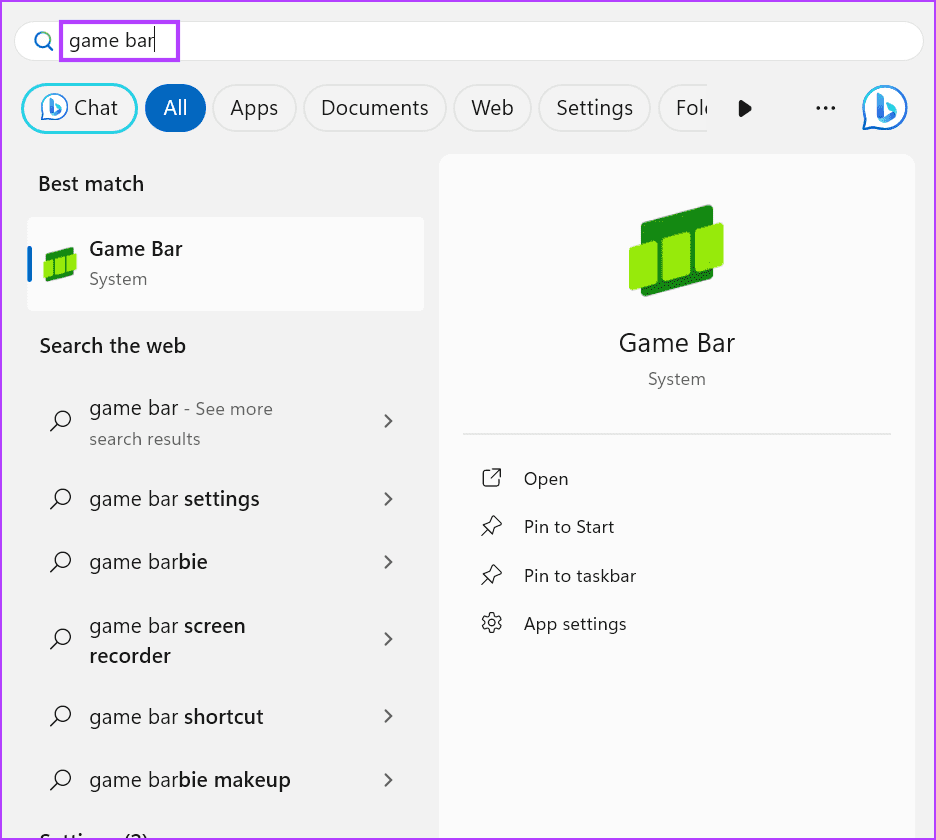Image resolution: width=936 pixels, height=840 pixels.
Task: Switch to the Apps filter tab
Action: [254, 108]
